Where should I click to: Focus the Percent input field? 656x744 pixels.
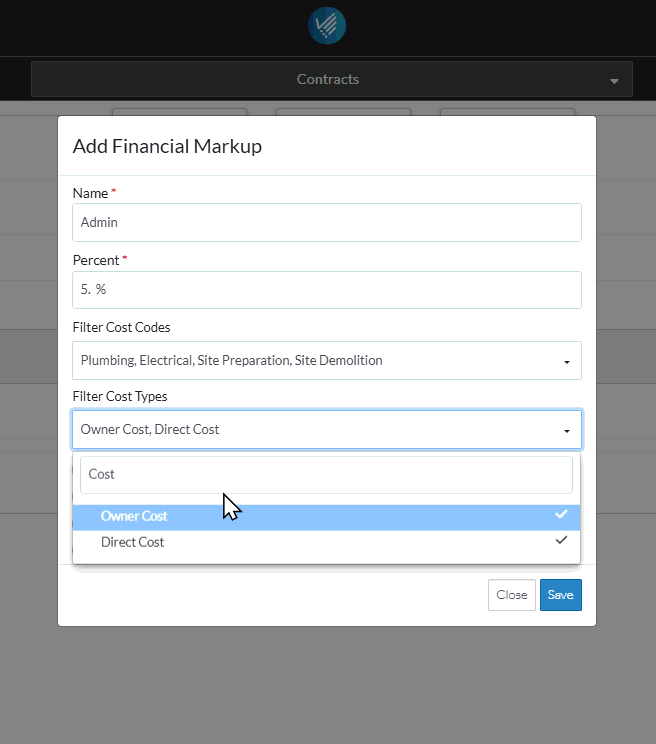pyautogui.click(x=326, y=290)
